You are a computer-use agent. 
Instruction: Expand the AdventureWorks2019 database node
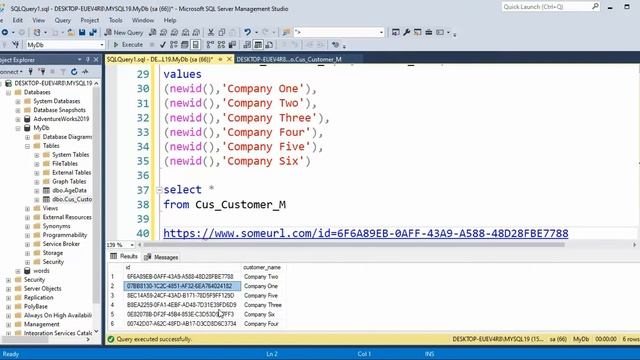click(18, 119)
